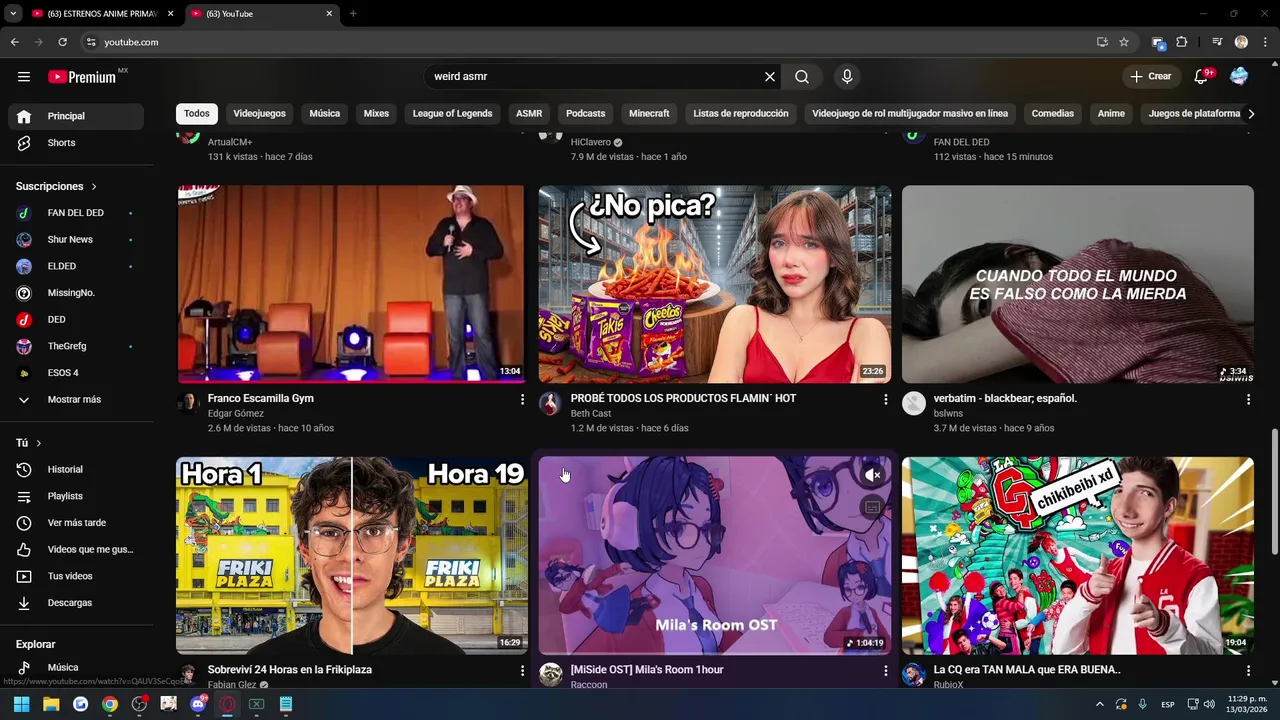Unmute the Mila's Room preview
1280x720 pixels.
tap(873, 475)
